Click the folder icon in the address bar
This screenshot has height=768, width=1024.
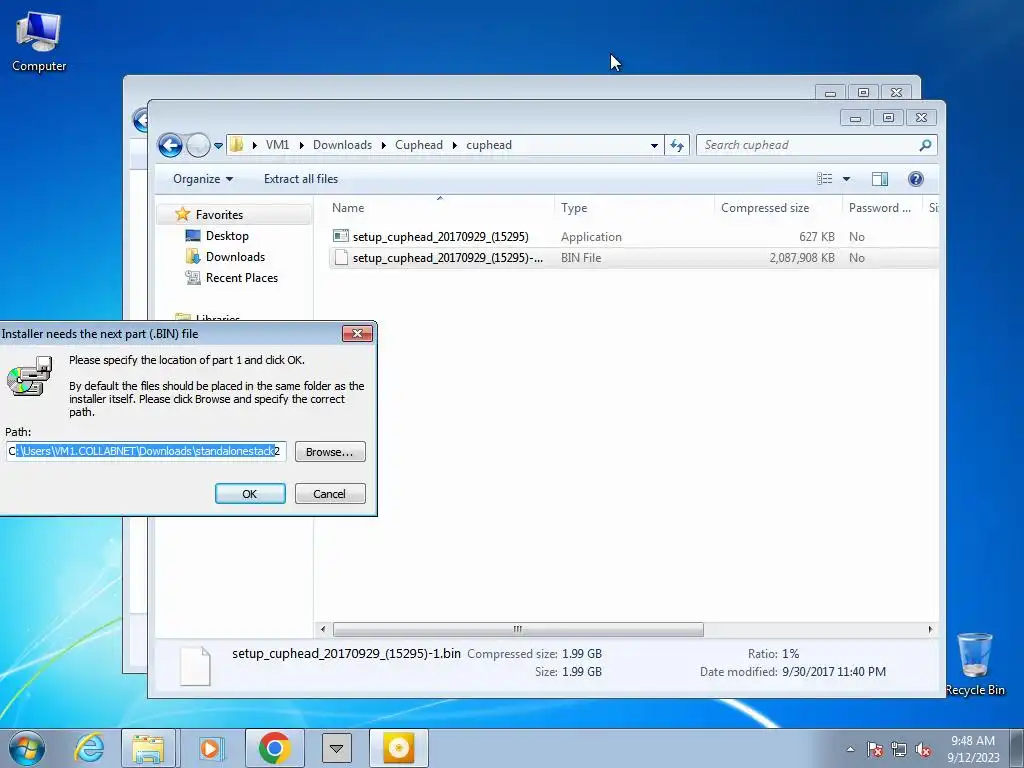pos(237,145)
